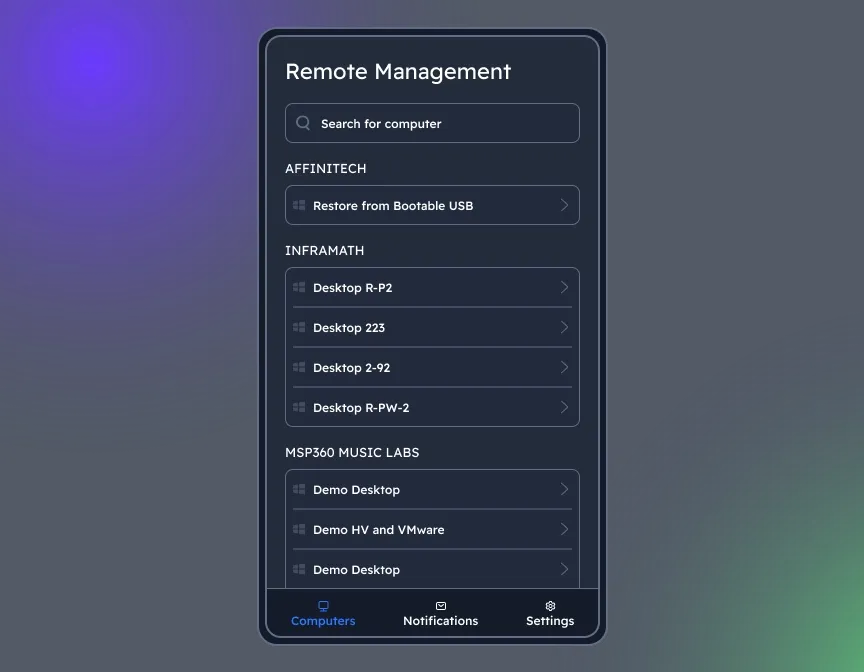Switch to the Notifications tab
The image size is (864, 672).
440,614
